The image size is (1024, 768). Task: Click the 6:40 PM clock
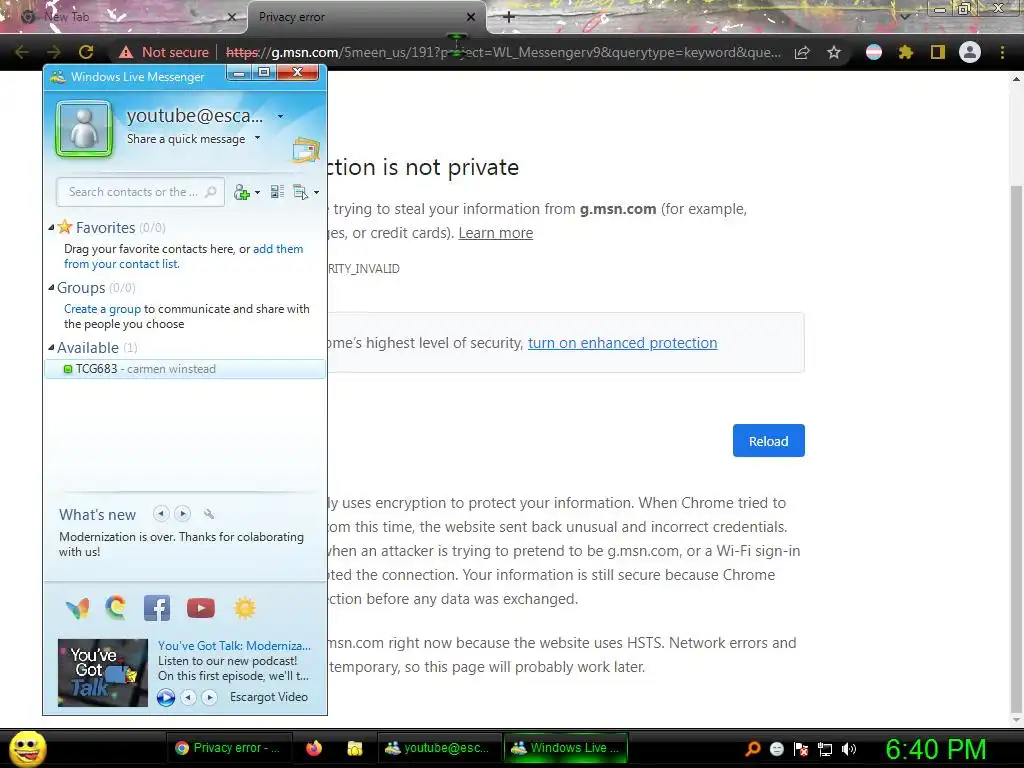tap(935, 749)
